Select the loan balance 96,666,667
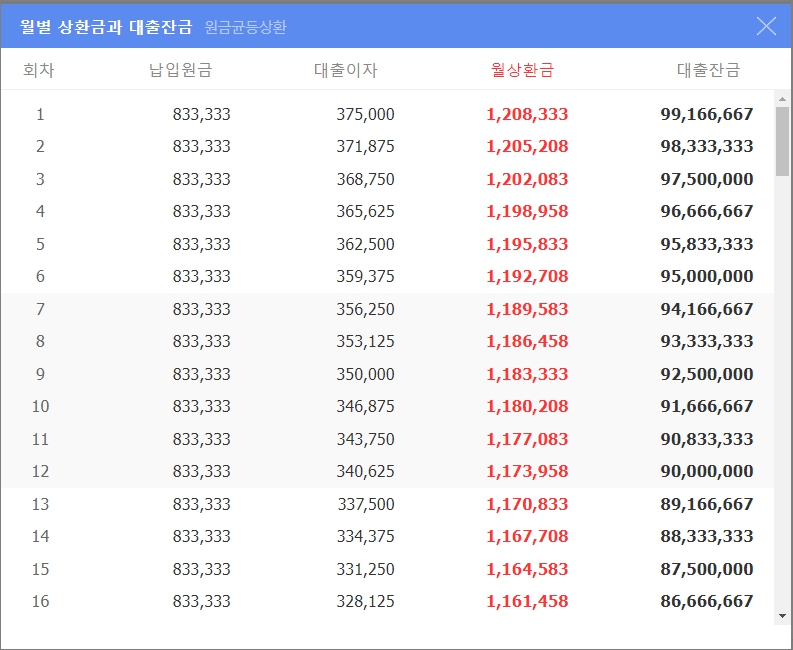793x650 pixels. tap(707, 211)
